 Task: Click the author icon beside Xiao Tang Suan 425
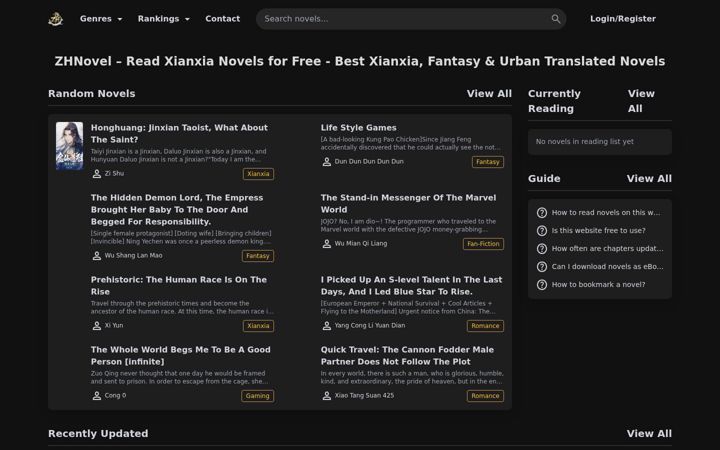[x=326, y=395]
